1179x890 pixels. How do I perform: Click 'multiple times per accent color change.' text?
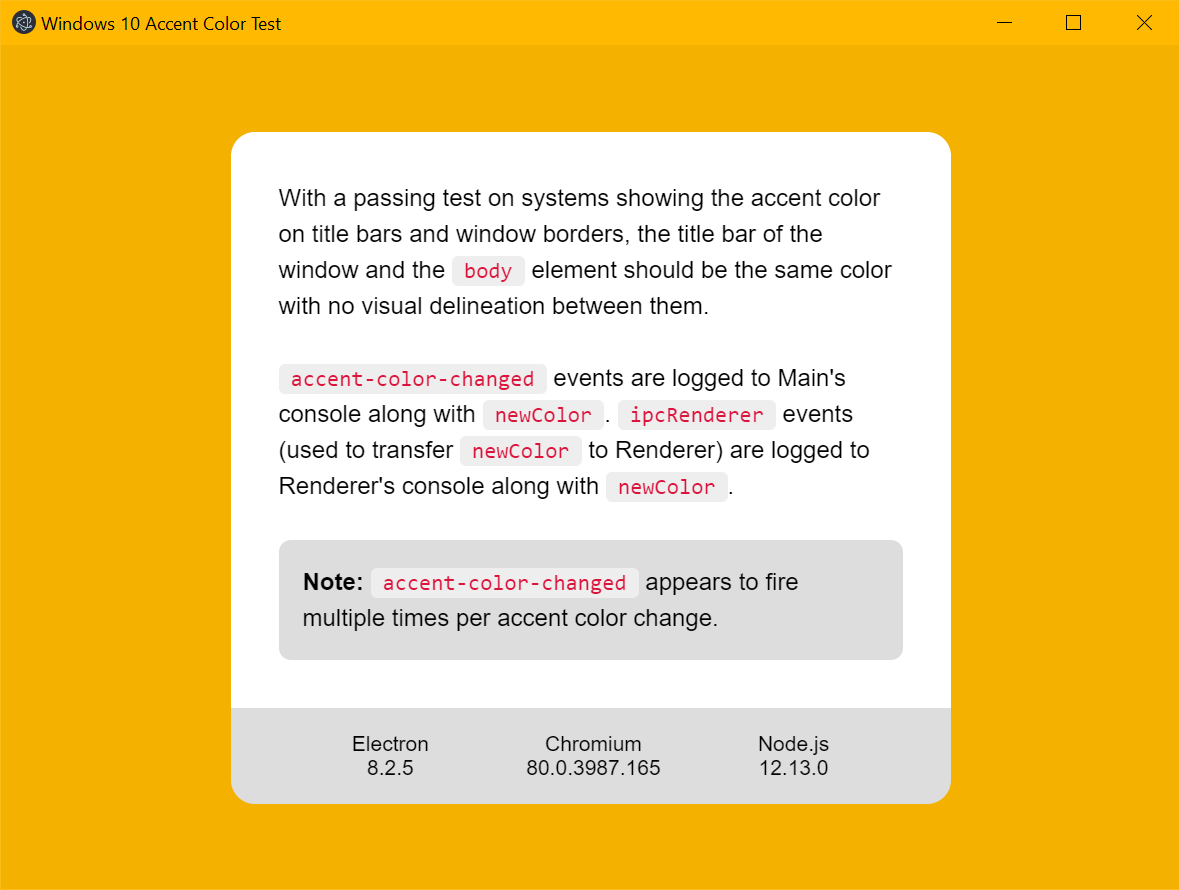pos(511,618)
